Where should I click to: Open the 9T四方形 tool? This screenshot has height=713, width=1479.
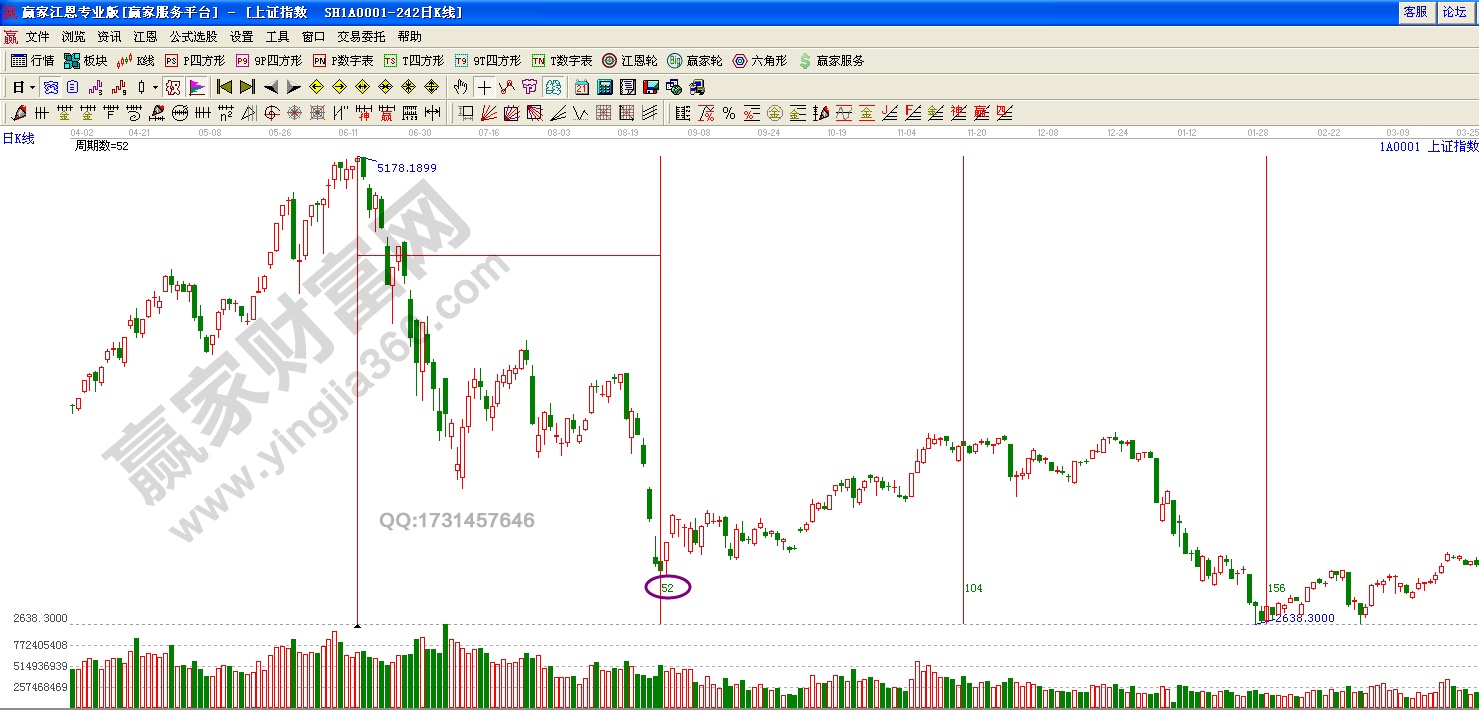click(487, 61)
